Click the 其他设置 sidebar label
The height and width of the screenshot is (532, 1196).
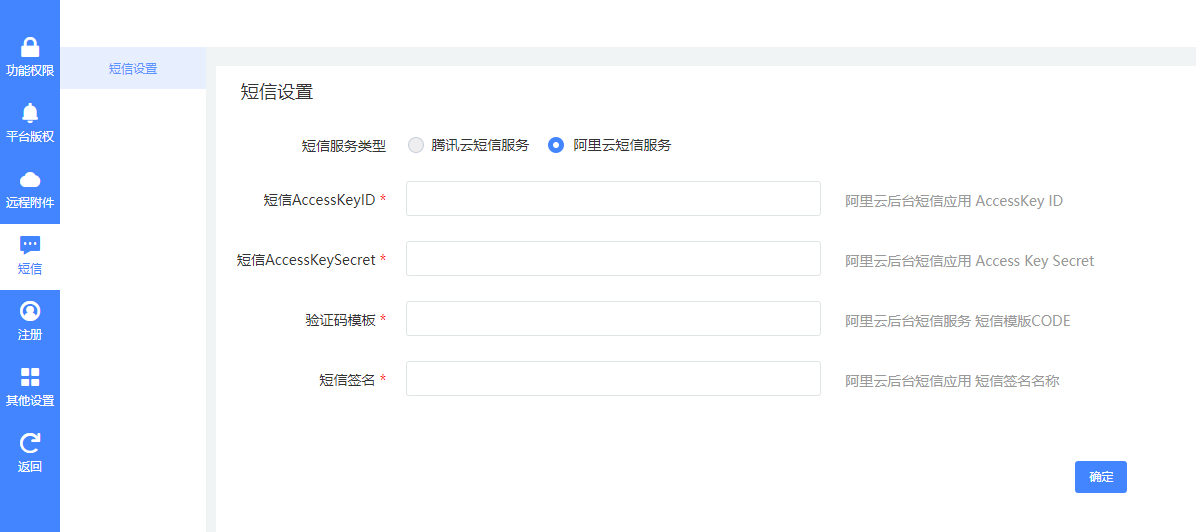pos(30,401)
